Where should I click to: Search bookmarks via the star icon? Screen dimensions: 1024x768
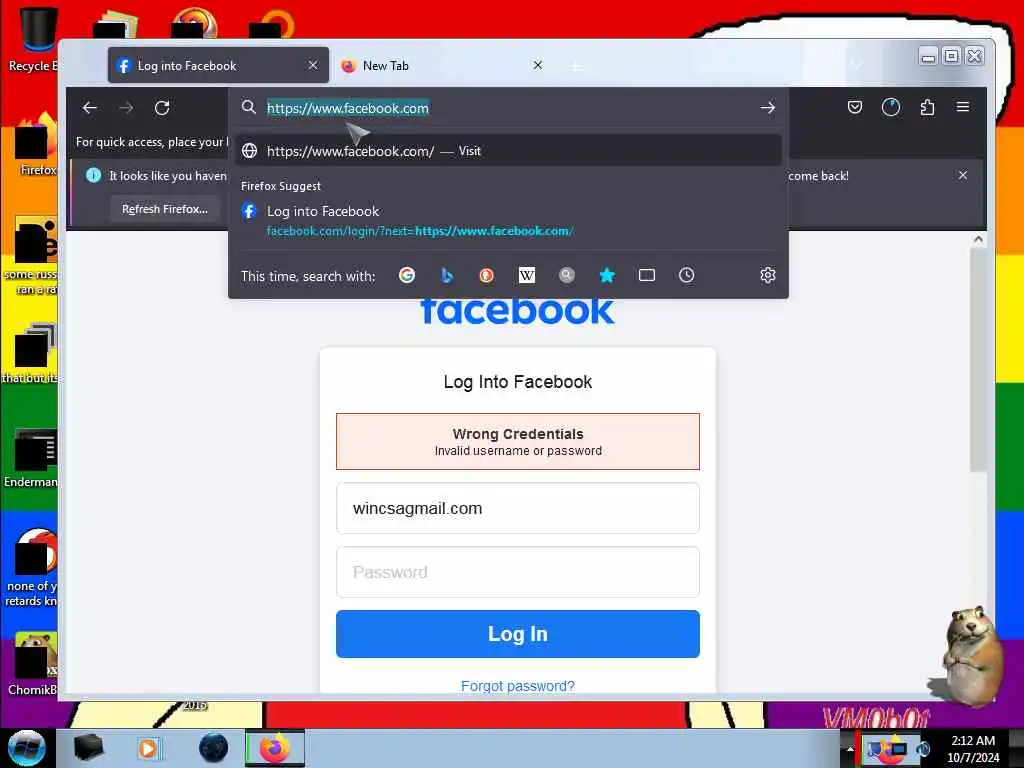(607, 276)
